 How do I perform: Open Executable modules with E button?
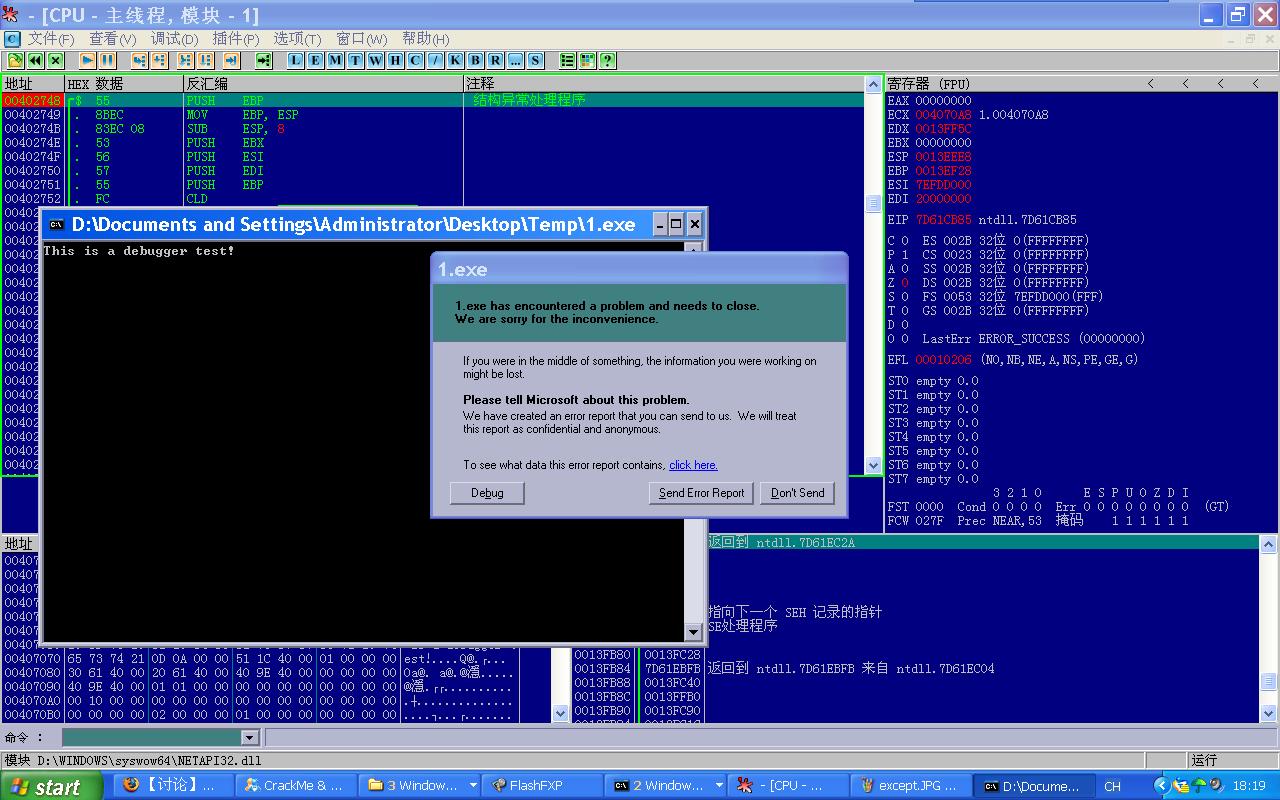coord(315,60)
